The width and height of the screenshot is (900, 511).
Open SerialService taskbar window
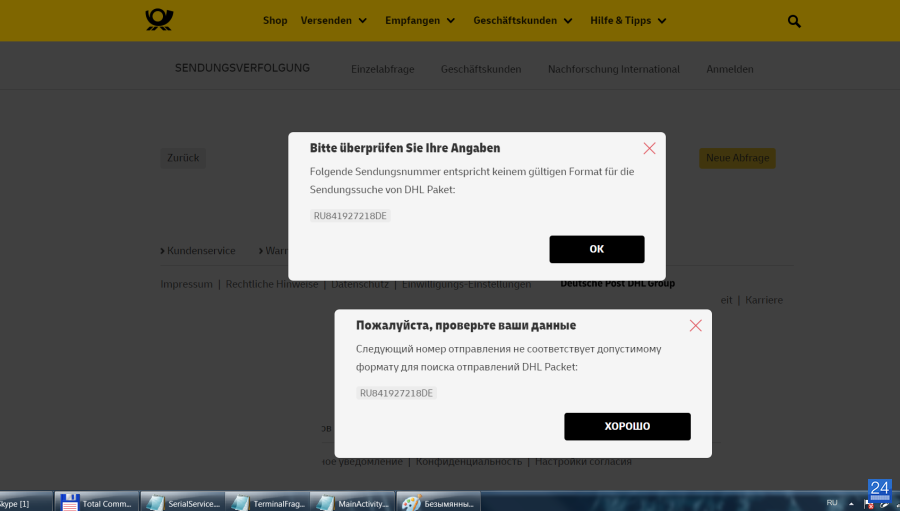click(x=183, y=502)
